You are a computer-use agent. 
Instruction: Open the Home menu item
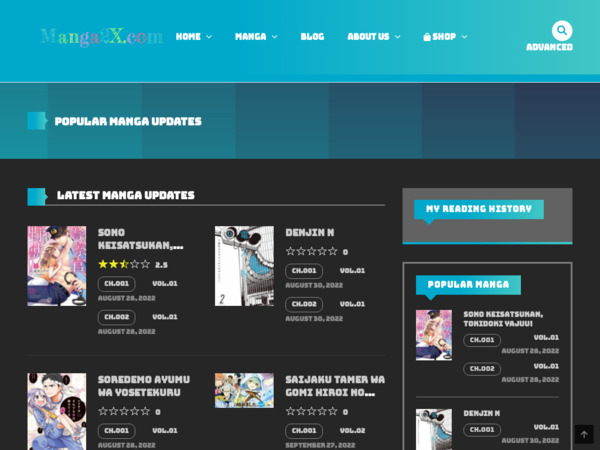pyautogui.click(x=188, y=37)
